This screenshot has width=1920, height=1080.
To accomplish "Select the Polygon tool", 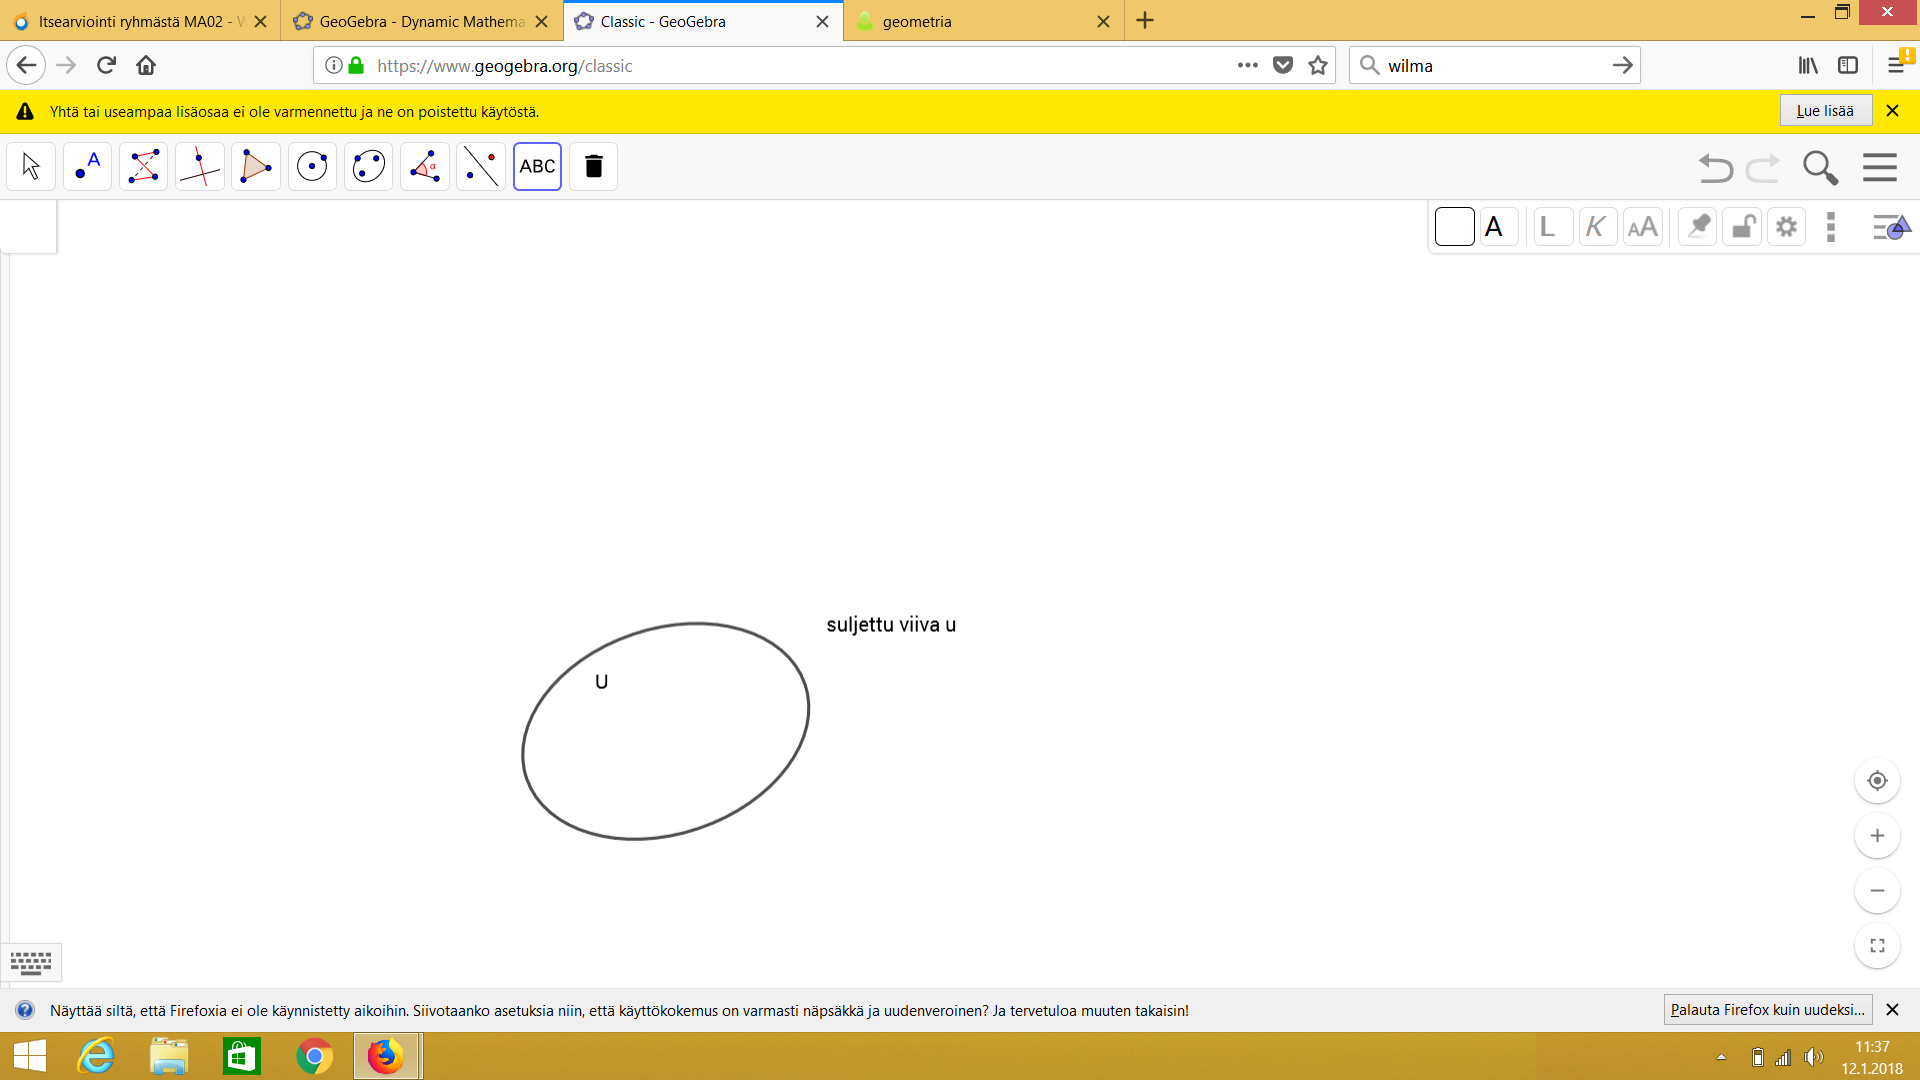I will coord(256,166).
